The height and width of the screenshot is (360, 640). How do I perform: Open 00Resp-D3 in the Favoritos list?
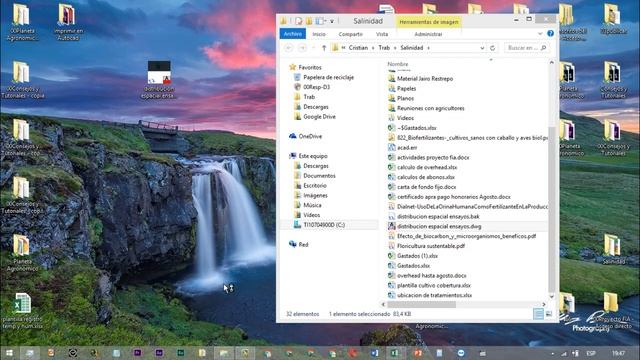[x=316, y=87]
